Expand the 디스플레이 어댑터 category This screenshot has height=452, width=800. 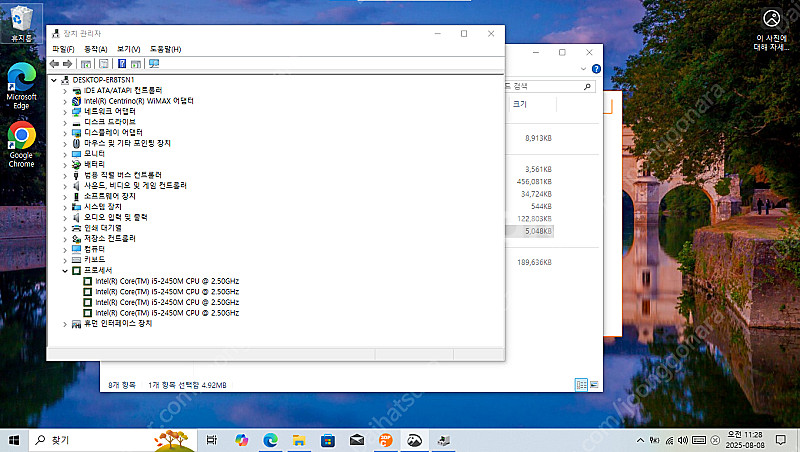tap(66, 132)
